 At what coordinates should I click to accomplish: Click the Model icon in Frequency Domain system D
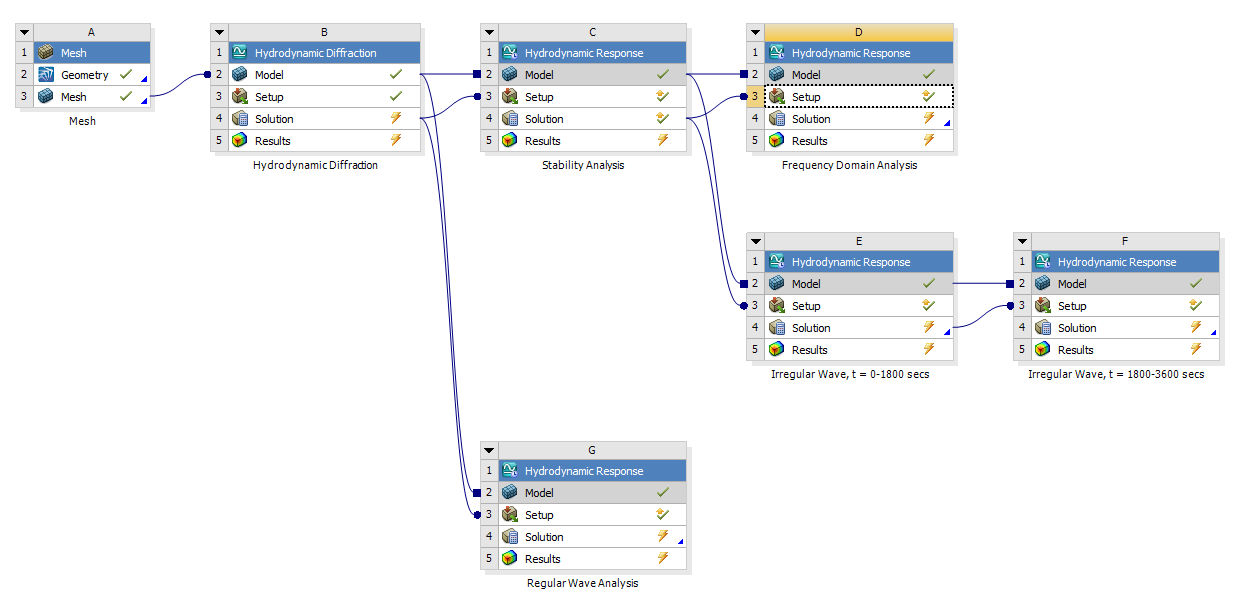pyautogui.click(x=777, y=75)
